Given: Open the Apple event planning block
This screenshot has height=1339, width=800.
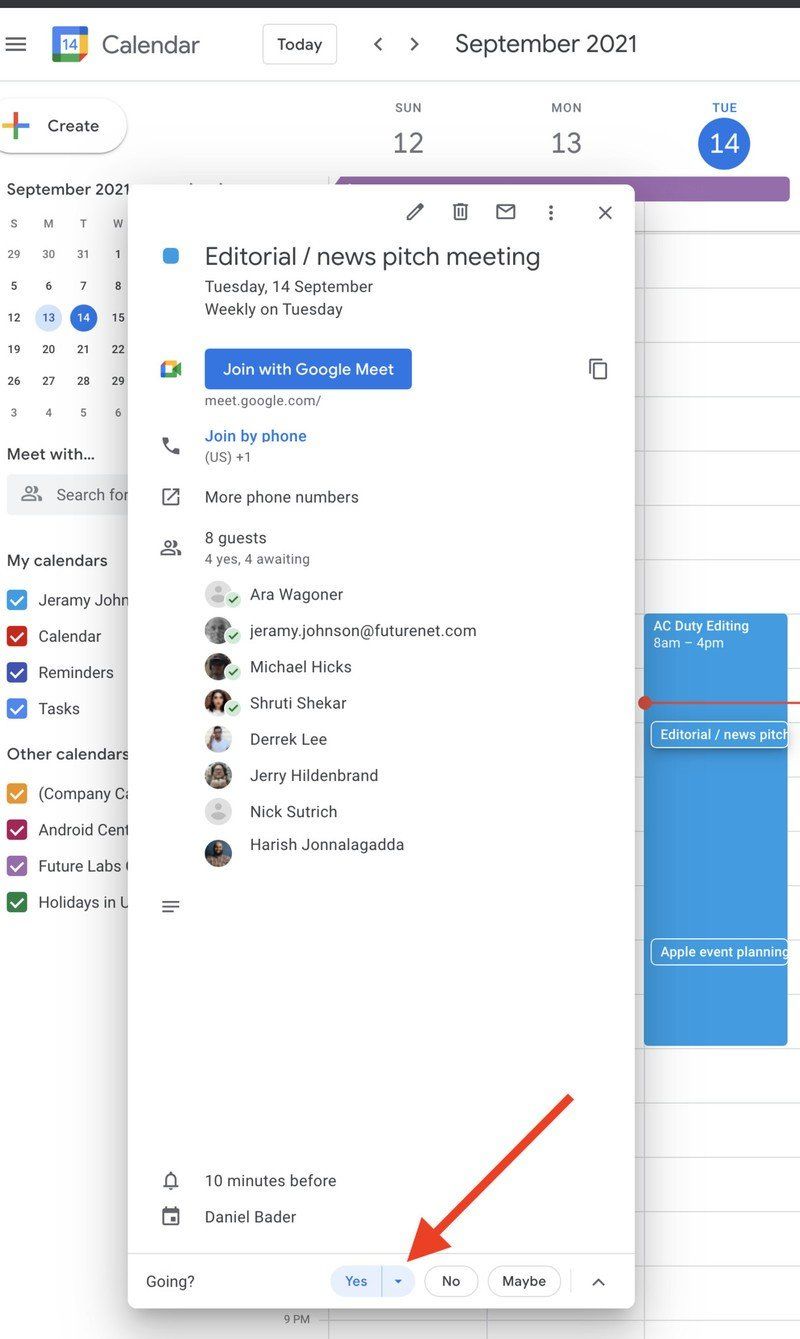Looking at the screenshot, I should (719, 952).
